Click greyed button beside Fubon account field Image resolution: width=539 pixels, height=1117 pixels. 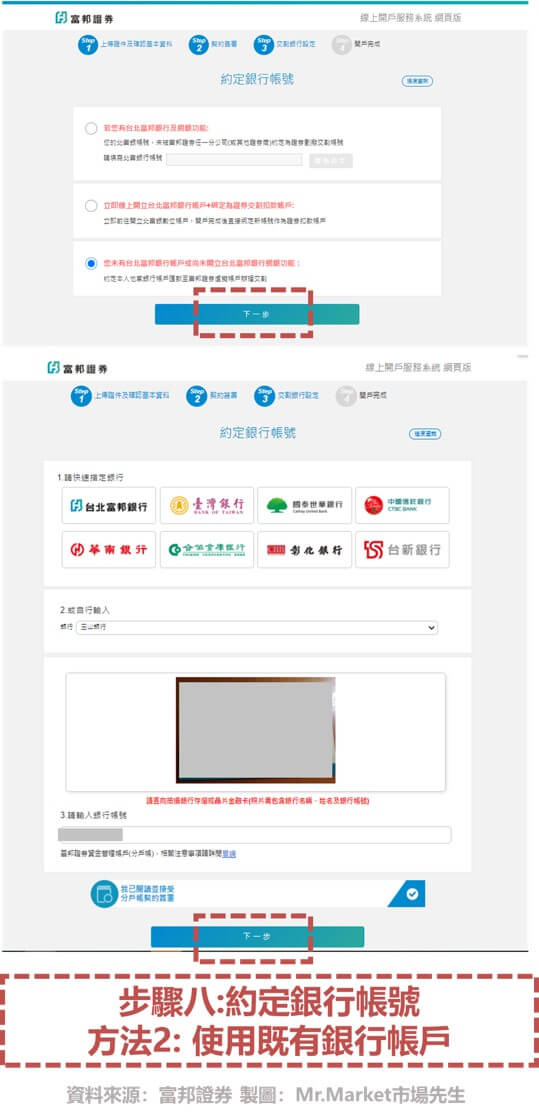331,160
